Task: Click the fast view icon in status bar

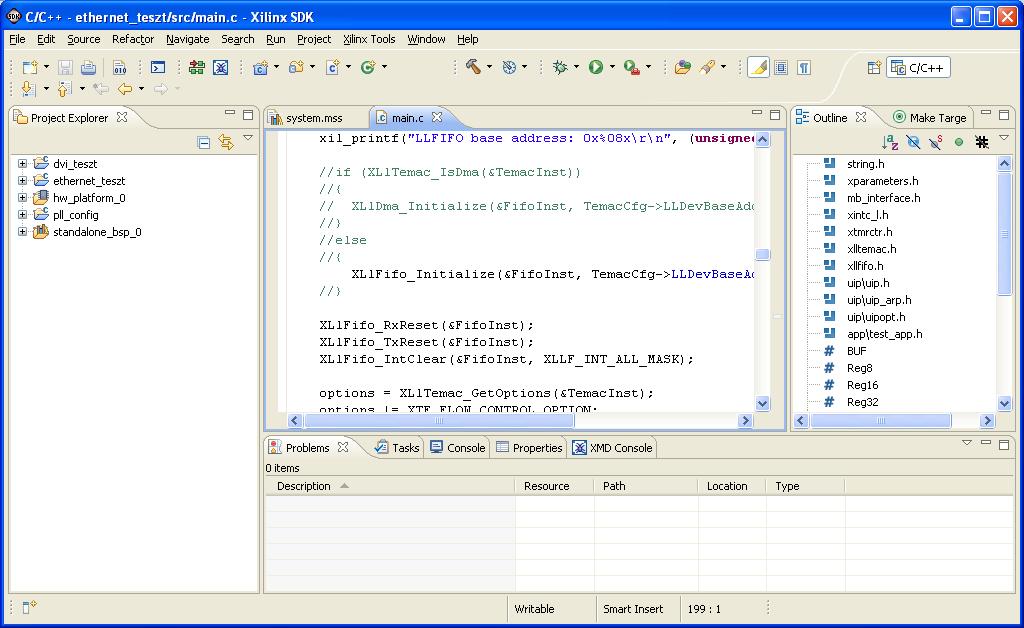Action: point(29,607)
